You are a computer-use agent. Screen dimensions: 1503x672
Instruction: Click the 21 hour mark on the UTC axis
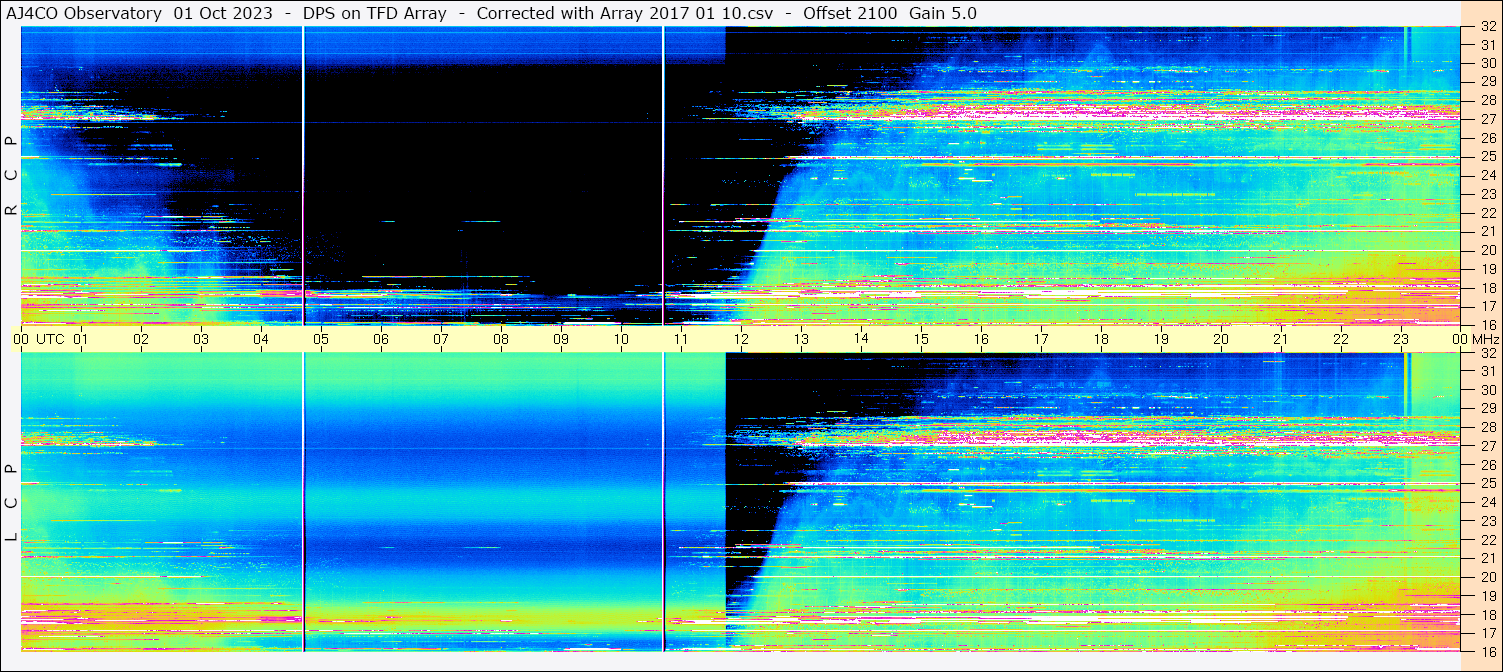1281,339
